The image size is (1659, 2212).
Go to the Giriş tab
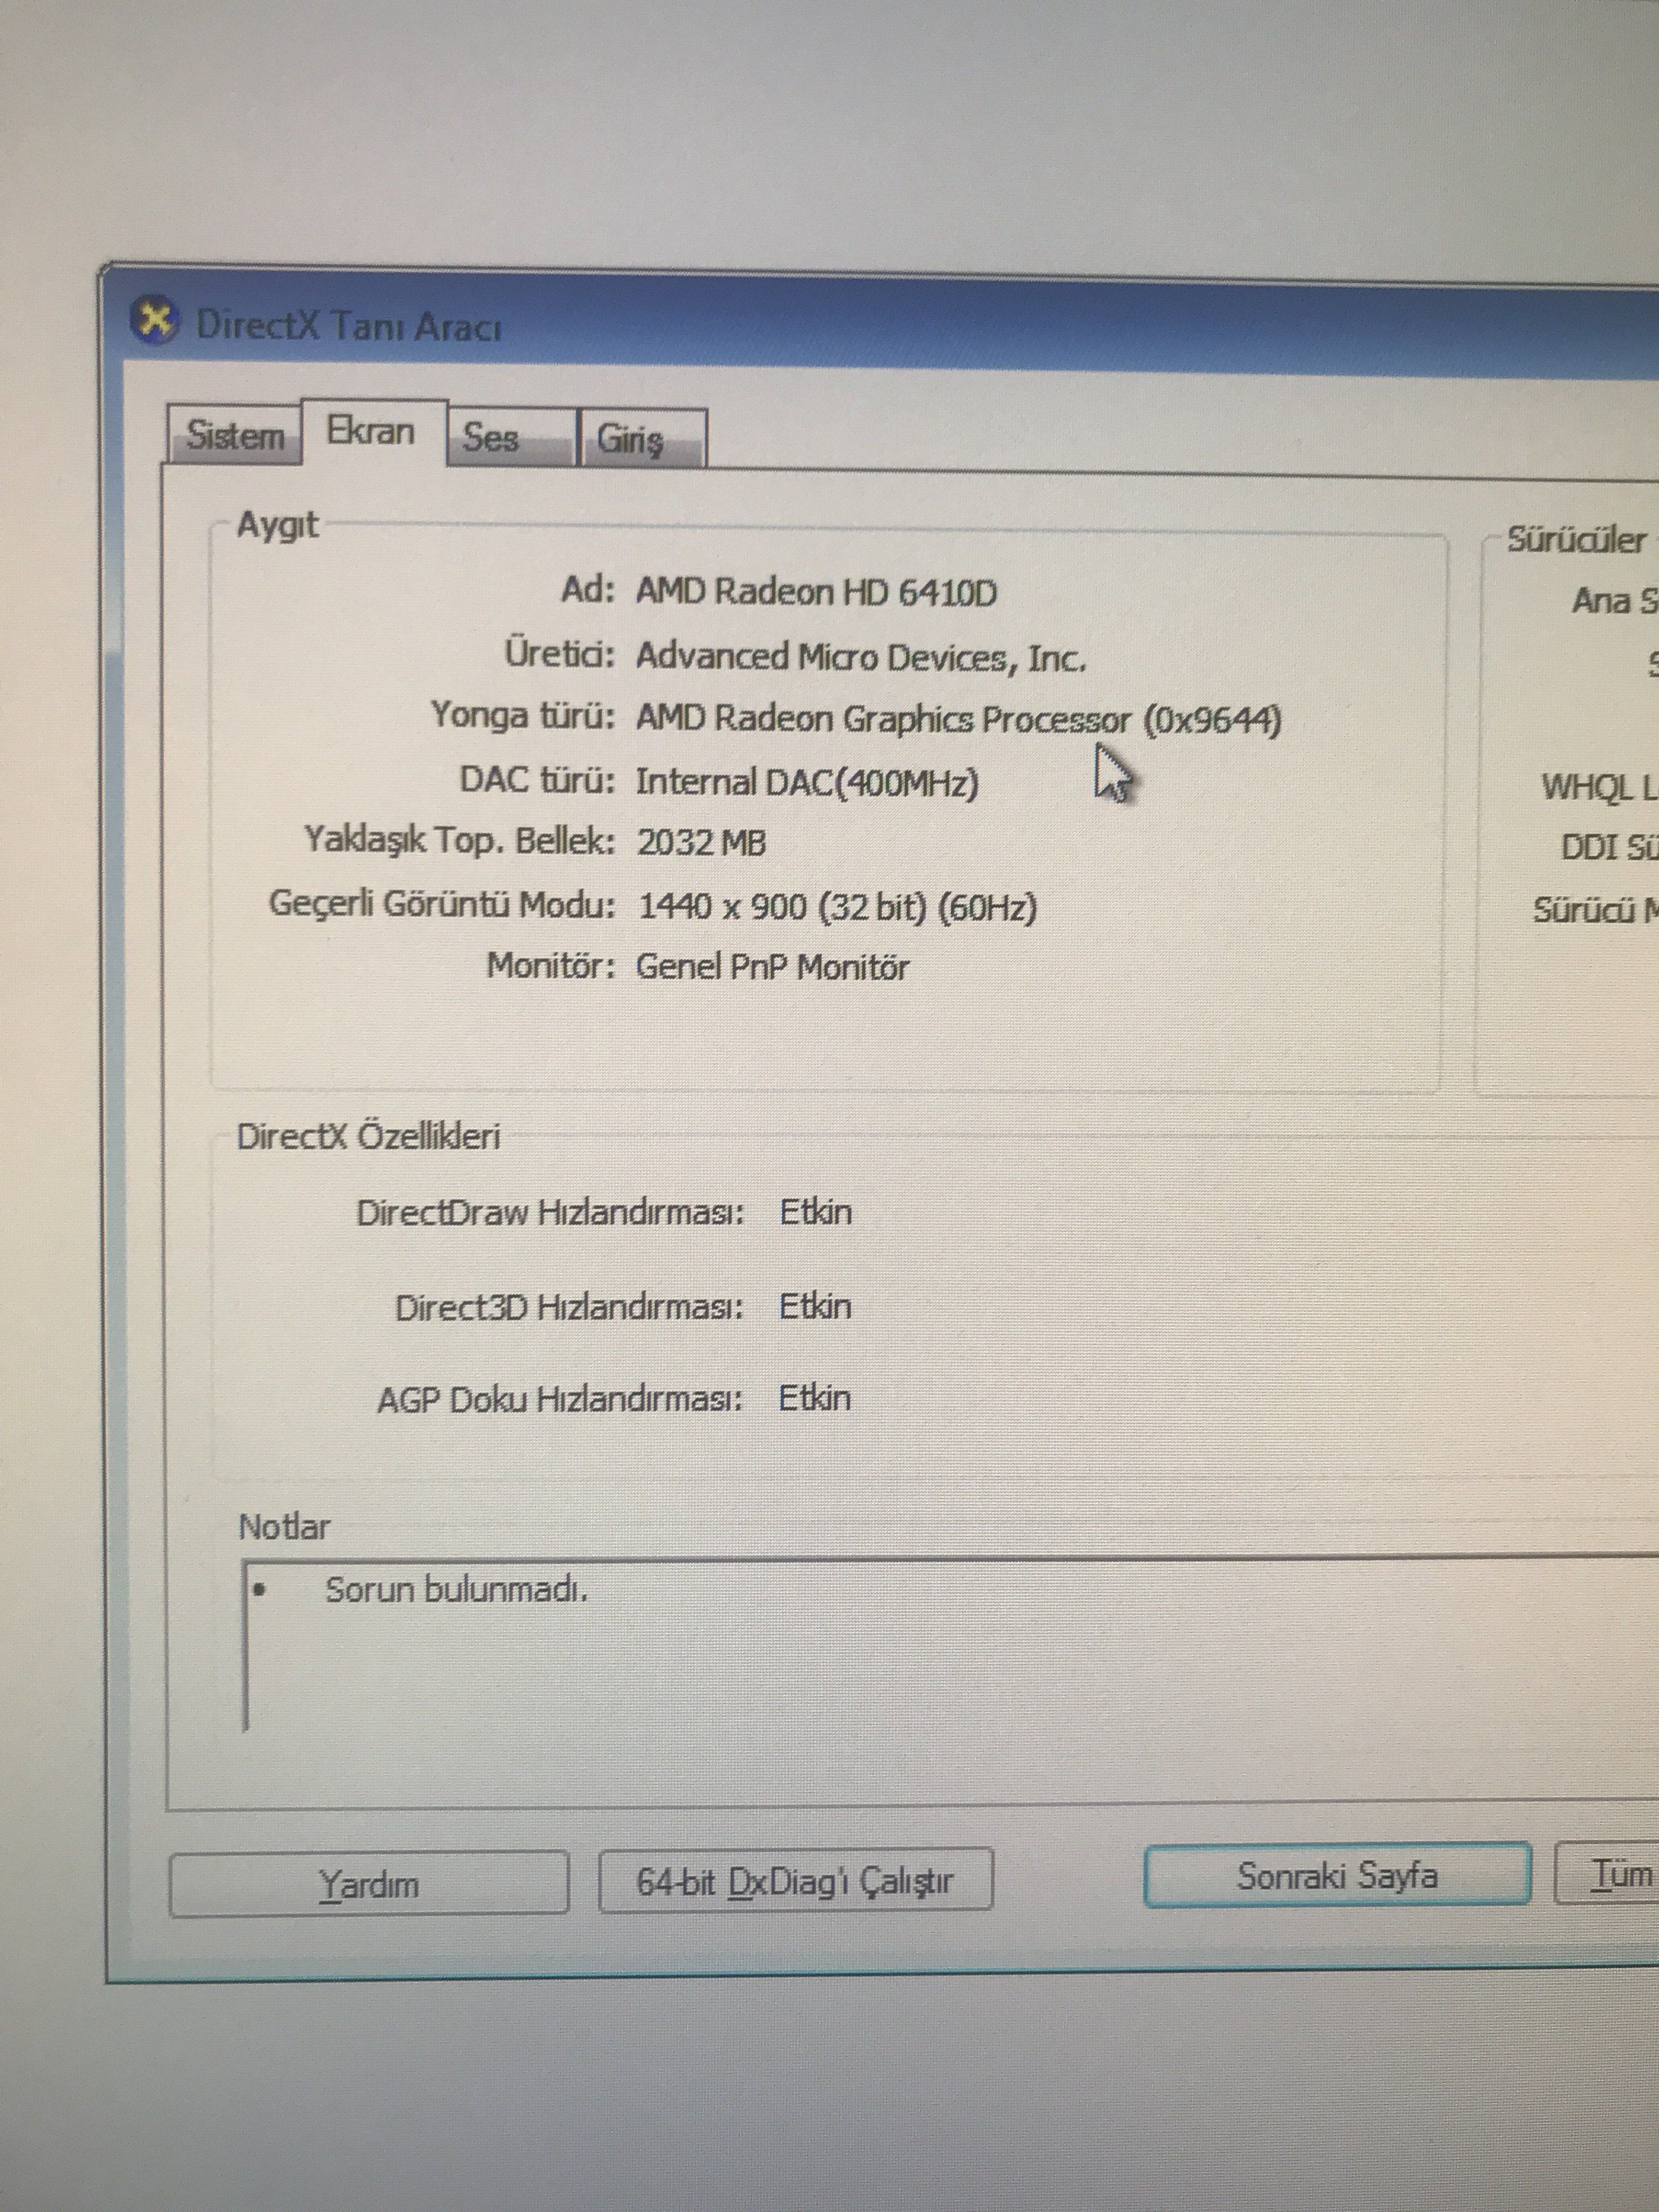pyautogui.click(x=630, y=439)
